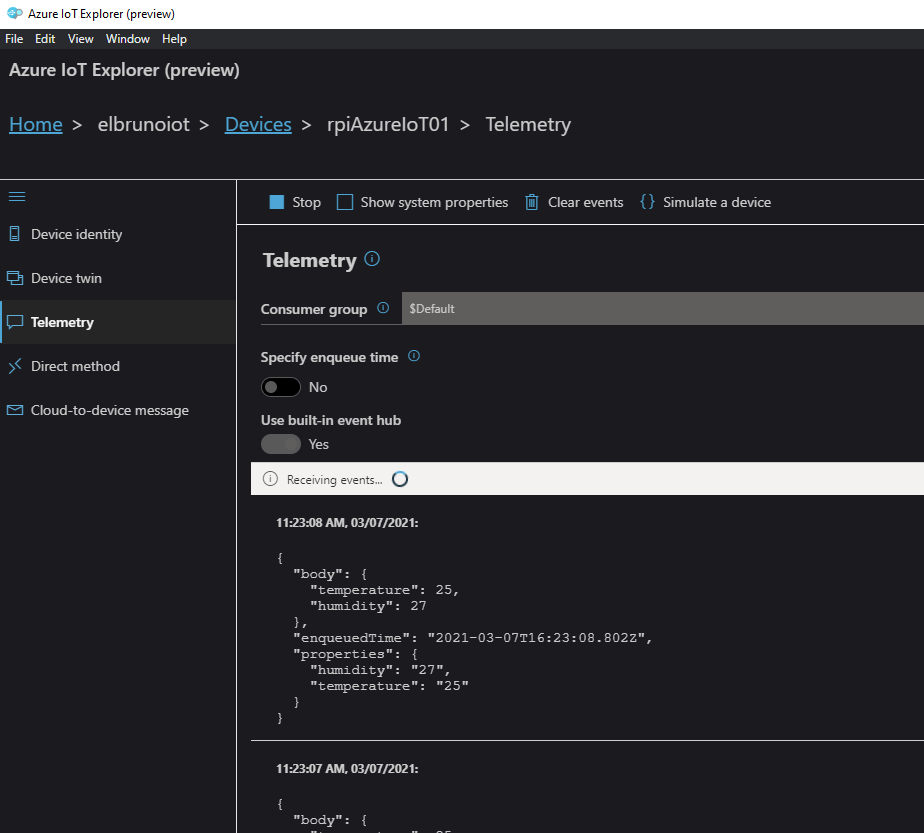Click the Stop telemetry icon
Viewport: 924px width, 833px height.
click(x=277, y=202)
